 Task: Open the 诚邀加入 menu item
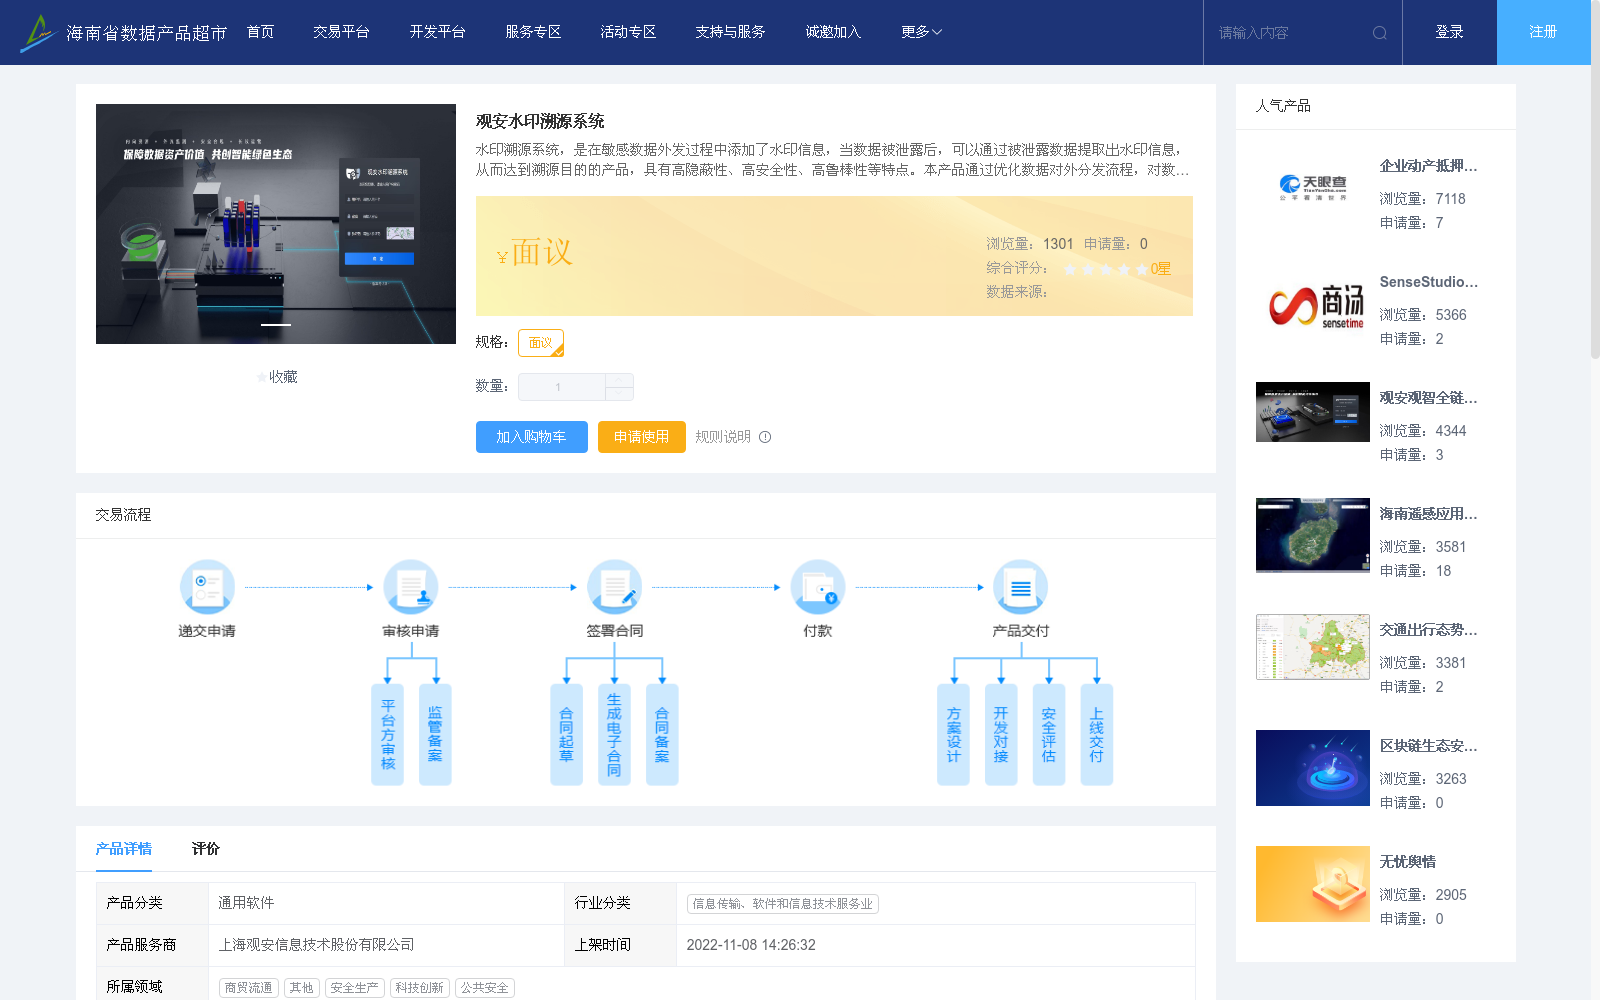[833, 32]
